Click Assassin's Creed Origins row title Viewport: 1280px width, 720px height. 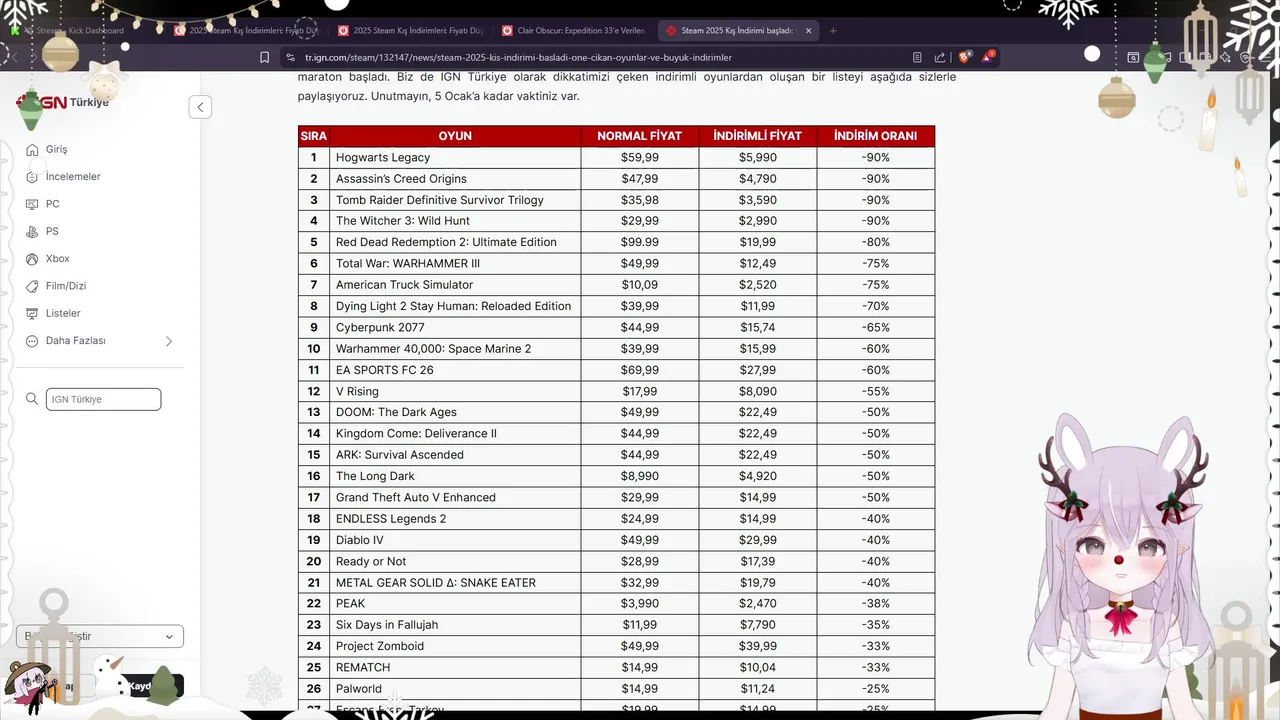pyautogui.click(x=401, y=179)
